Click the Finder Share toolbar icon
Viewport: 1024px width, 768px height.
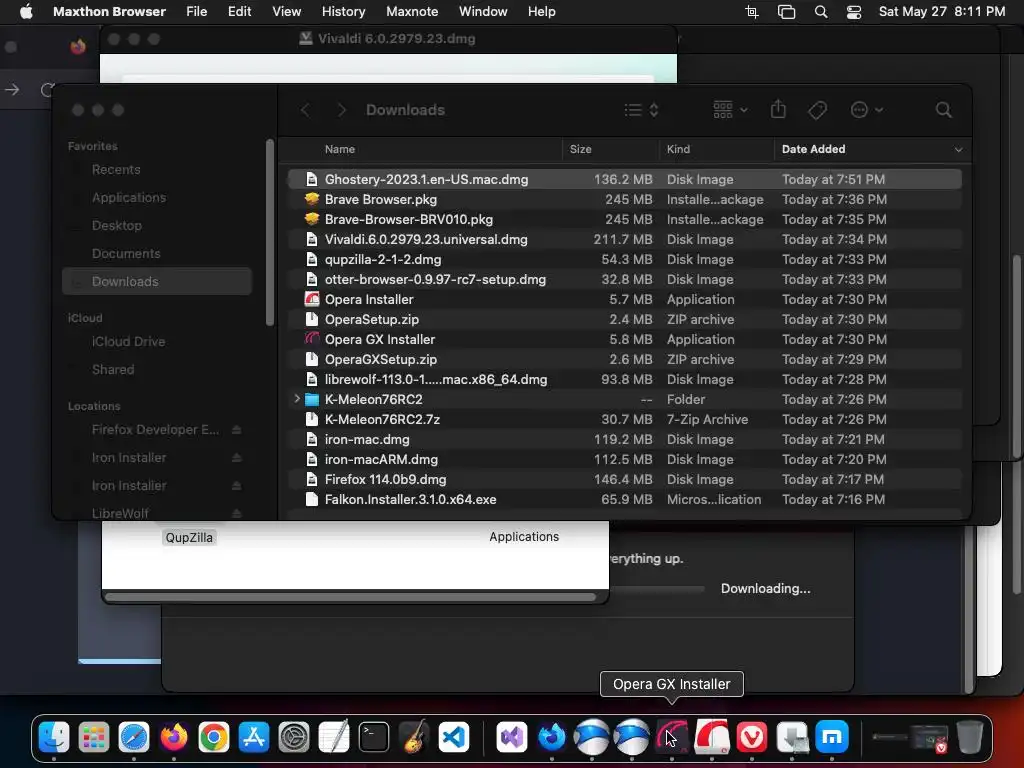click(778, 110)
